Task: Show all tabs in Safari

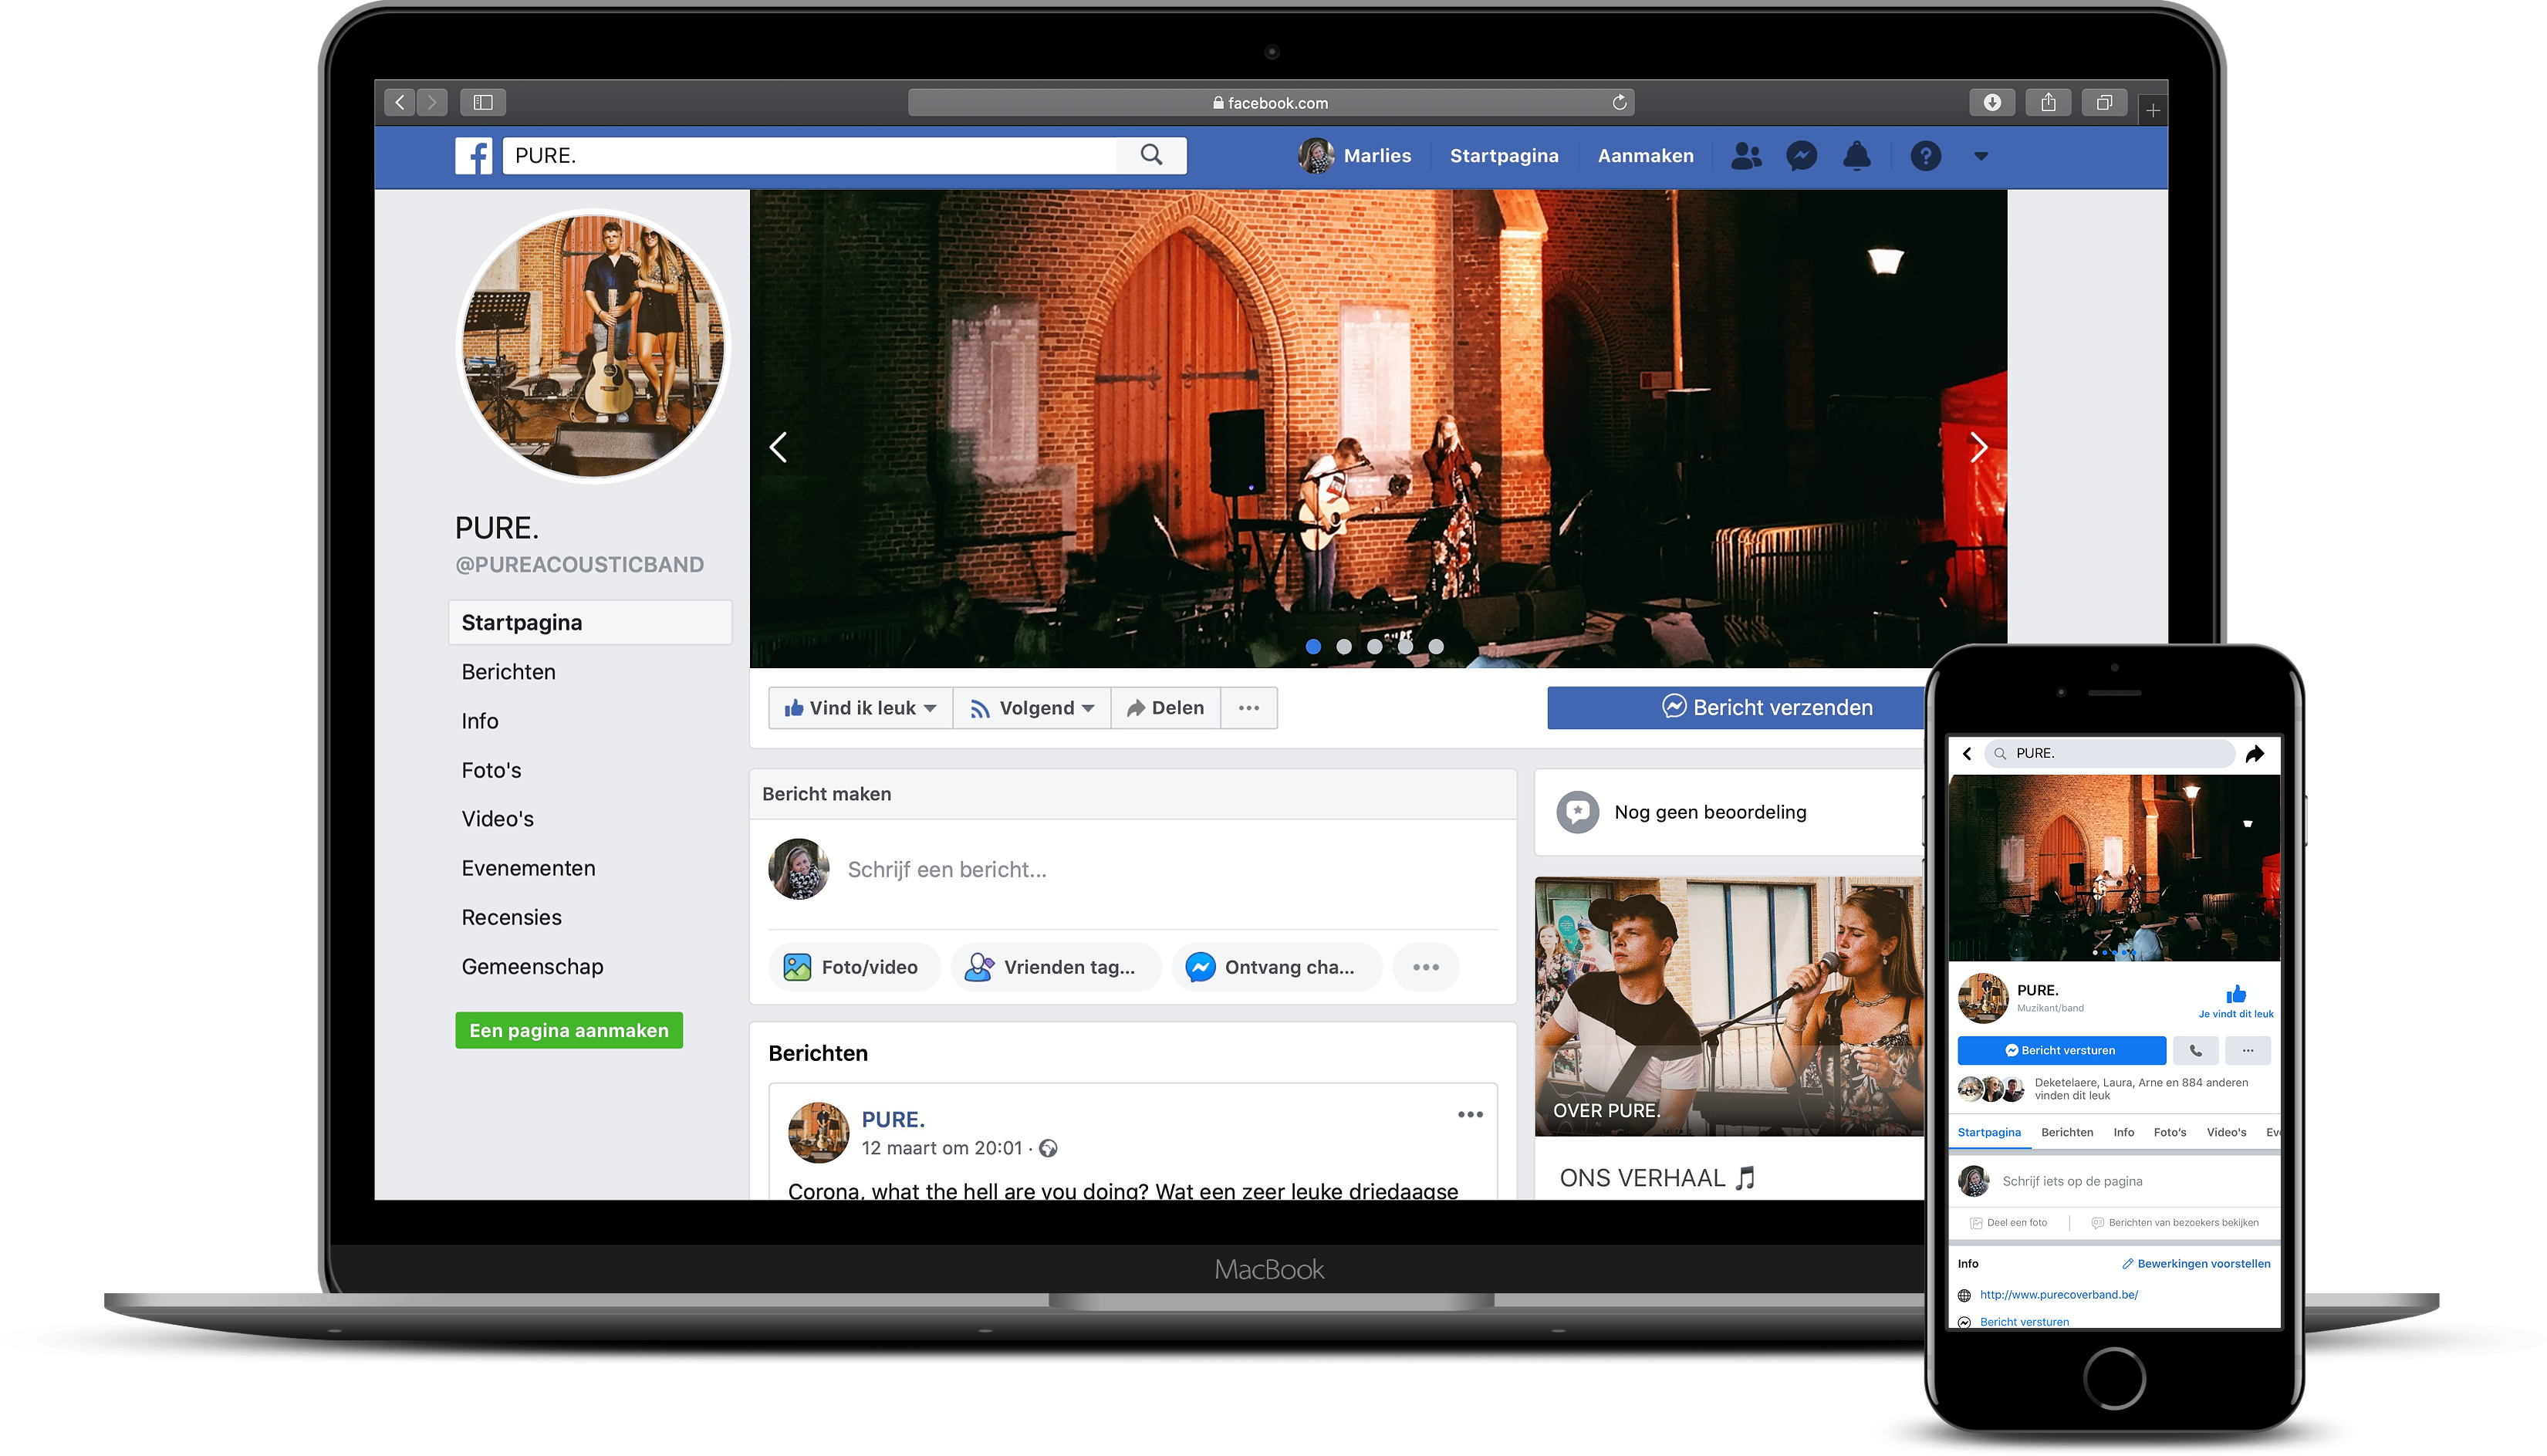Action: [x=2104, y=102]
